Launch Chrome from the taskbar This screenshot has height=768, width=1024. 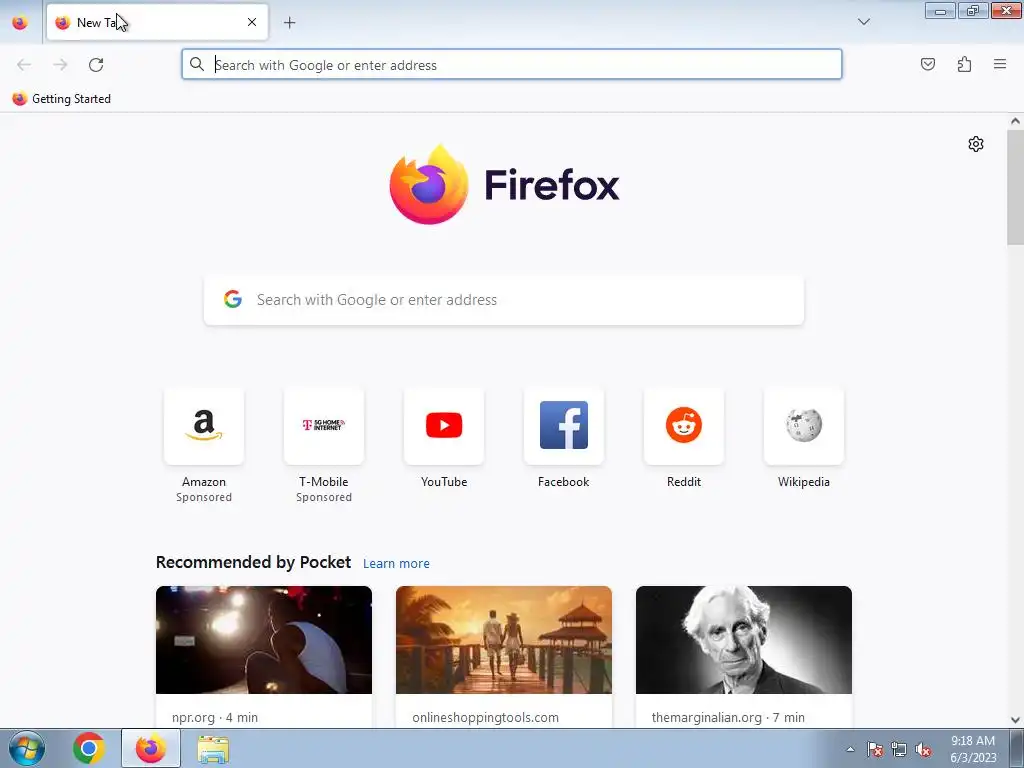89,748
